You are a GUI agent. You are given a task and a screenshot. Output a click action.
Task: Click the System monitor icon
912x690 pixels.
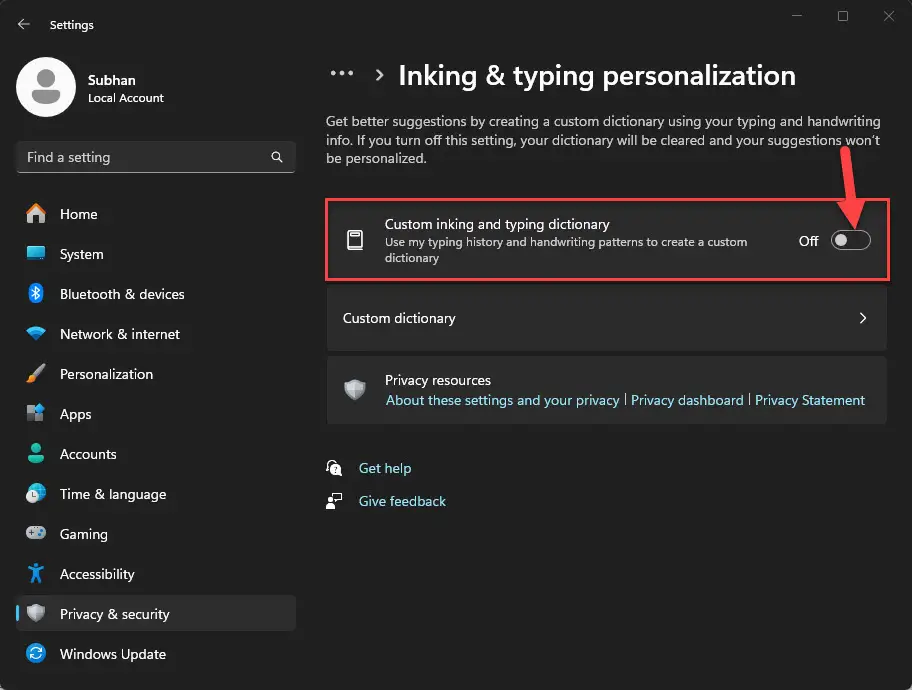pyautogui.click(x=36, y=253)
